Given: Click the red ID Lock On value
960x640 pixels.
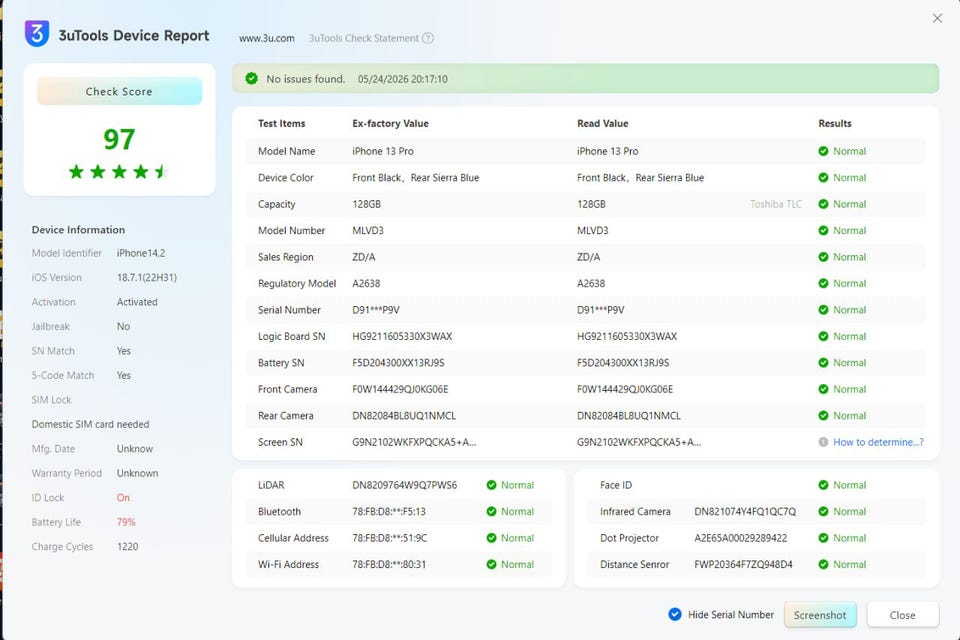Looking at the screenshot, I should [x=123, y=498].
